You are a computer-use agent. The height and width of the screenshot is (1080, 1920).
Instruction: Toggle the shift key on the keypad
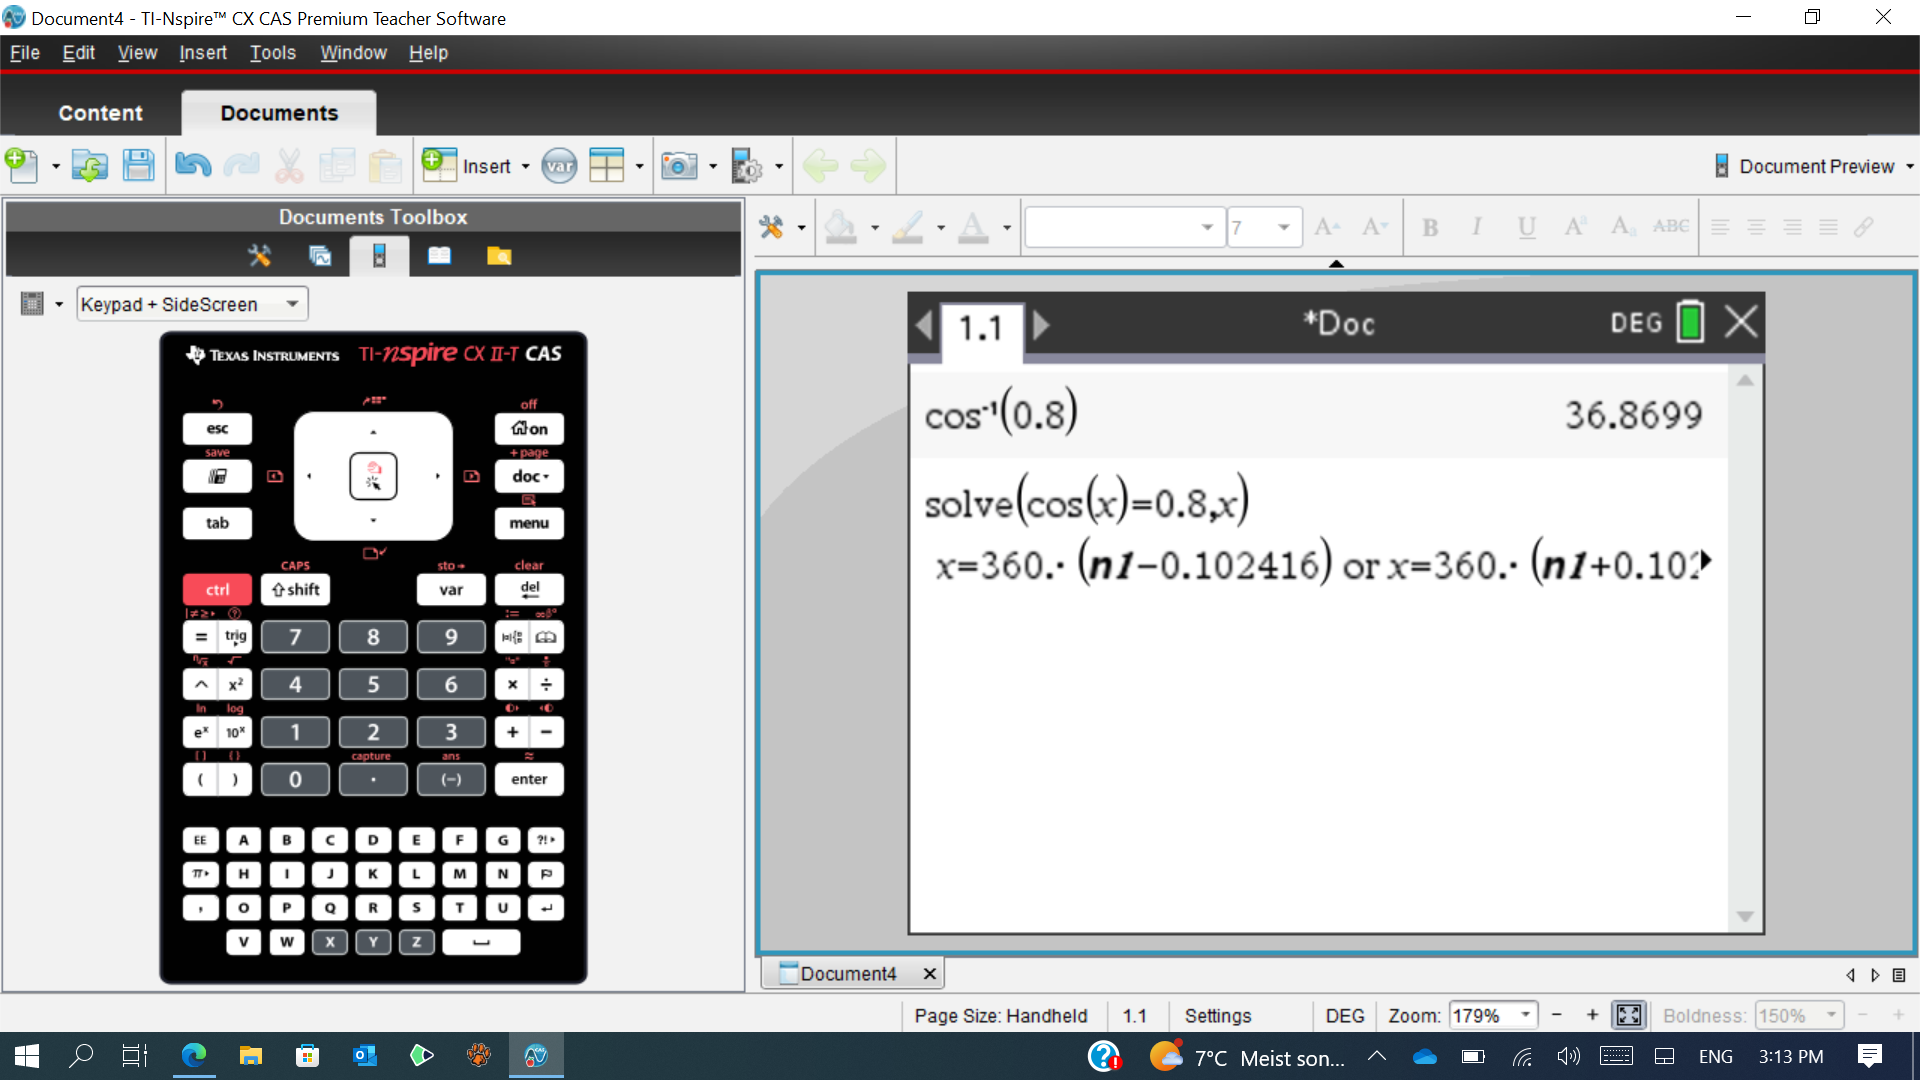pos(295,589)
